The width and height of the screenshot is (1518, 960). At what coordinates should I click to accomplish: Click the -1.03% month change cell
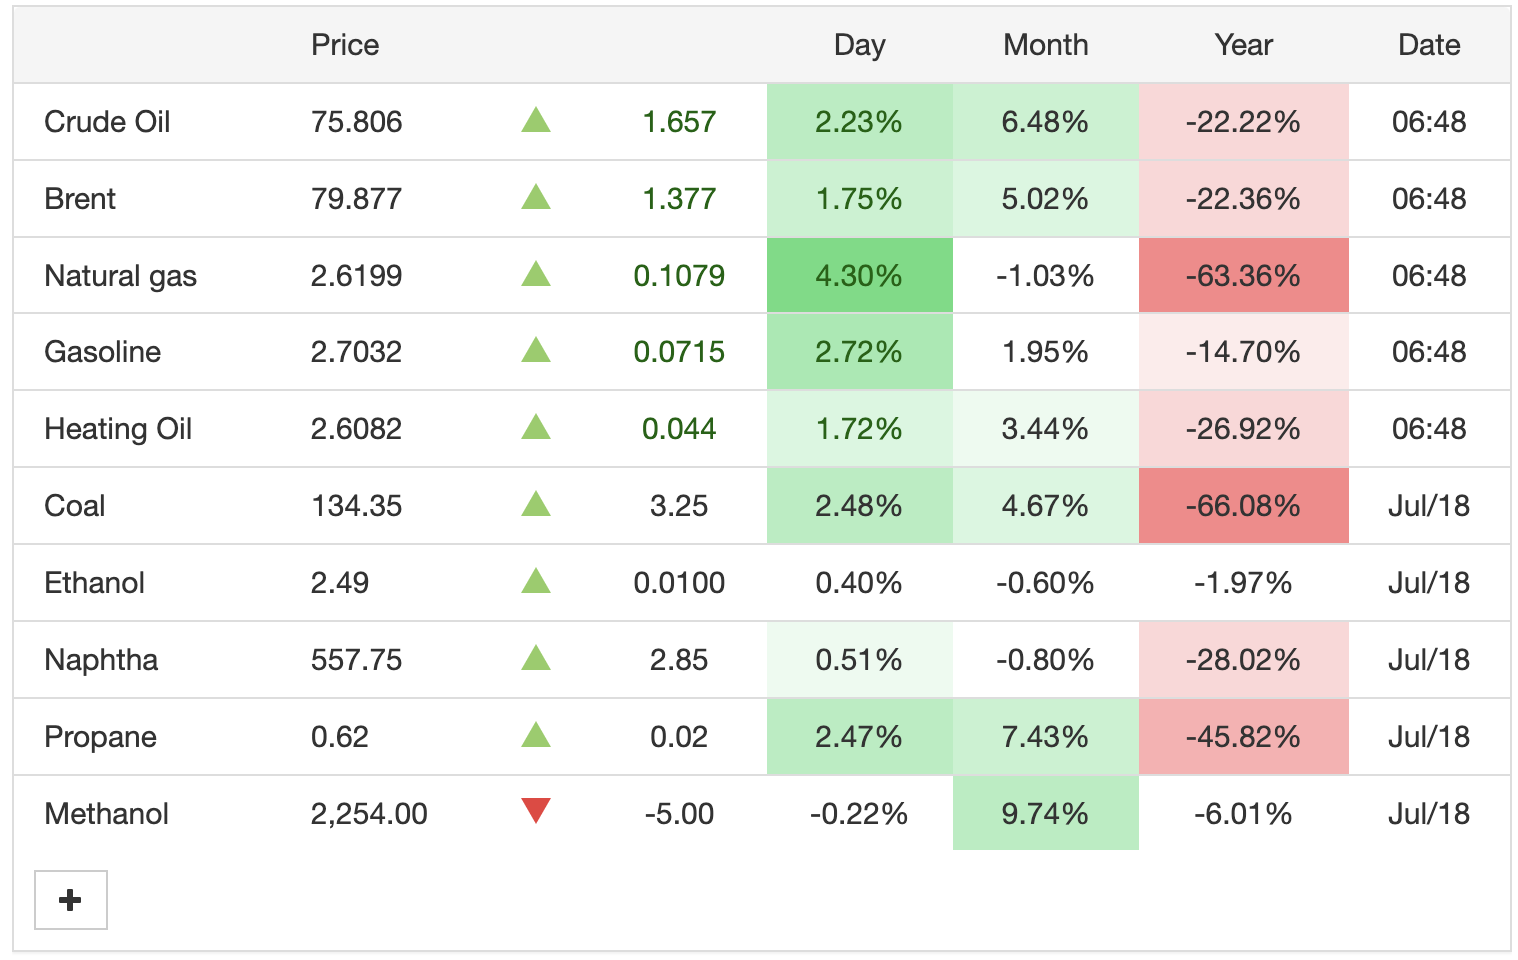click(x=1045, y=275)
